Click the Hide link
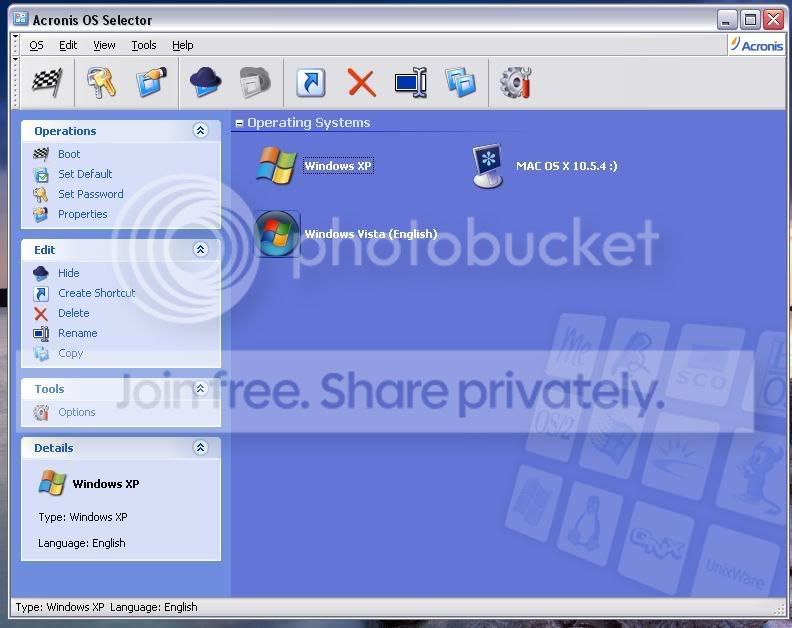This screenshot has height=628, width=792. pyautogui.click(x=69, y=273)
